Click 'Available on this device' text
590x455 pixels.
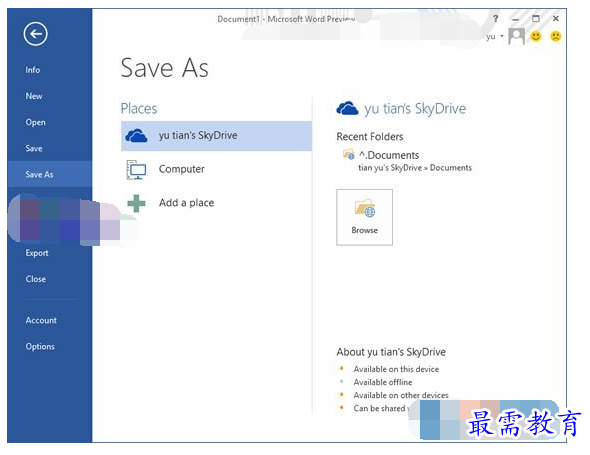coord(396,369)
